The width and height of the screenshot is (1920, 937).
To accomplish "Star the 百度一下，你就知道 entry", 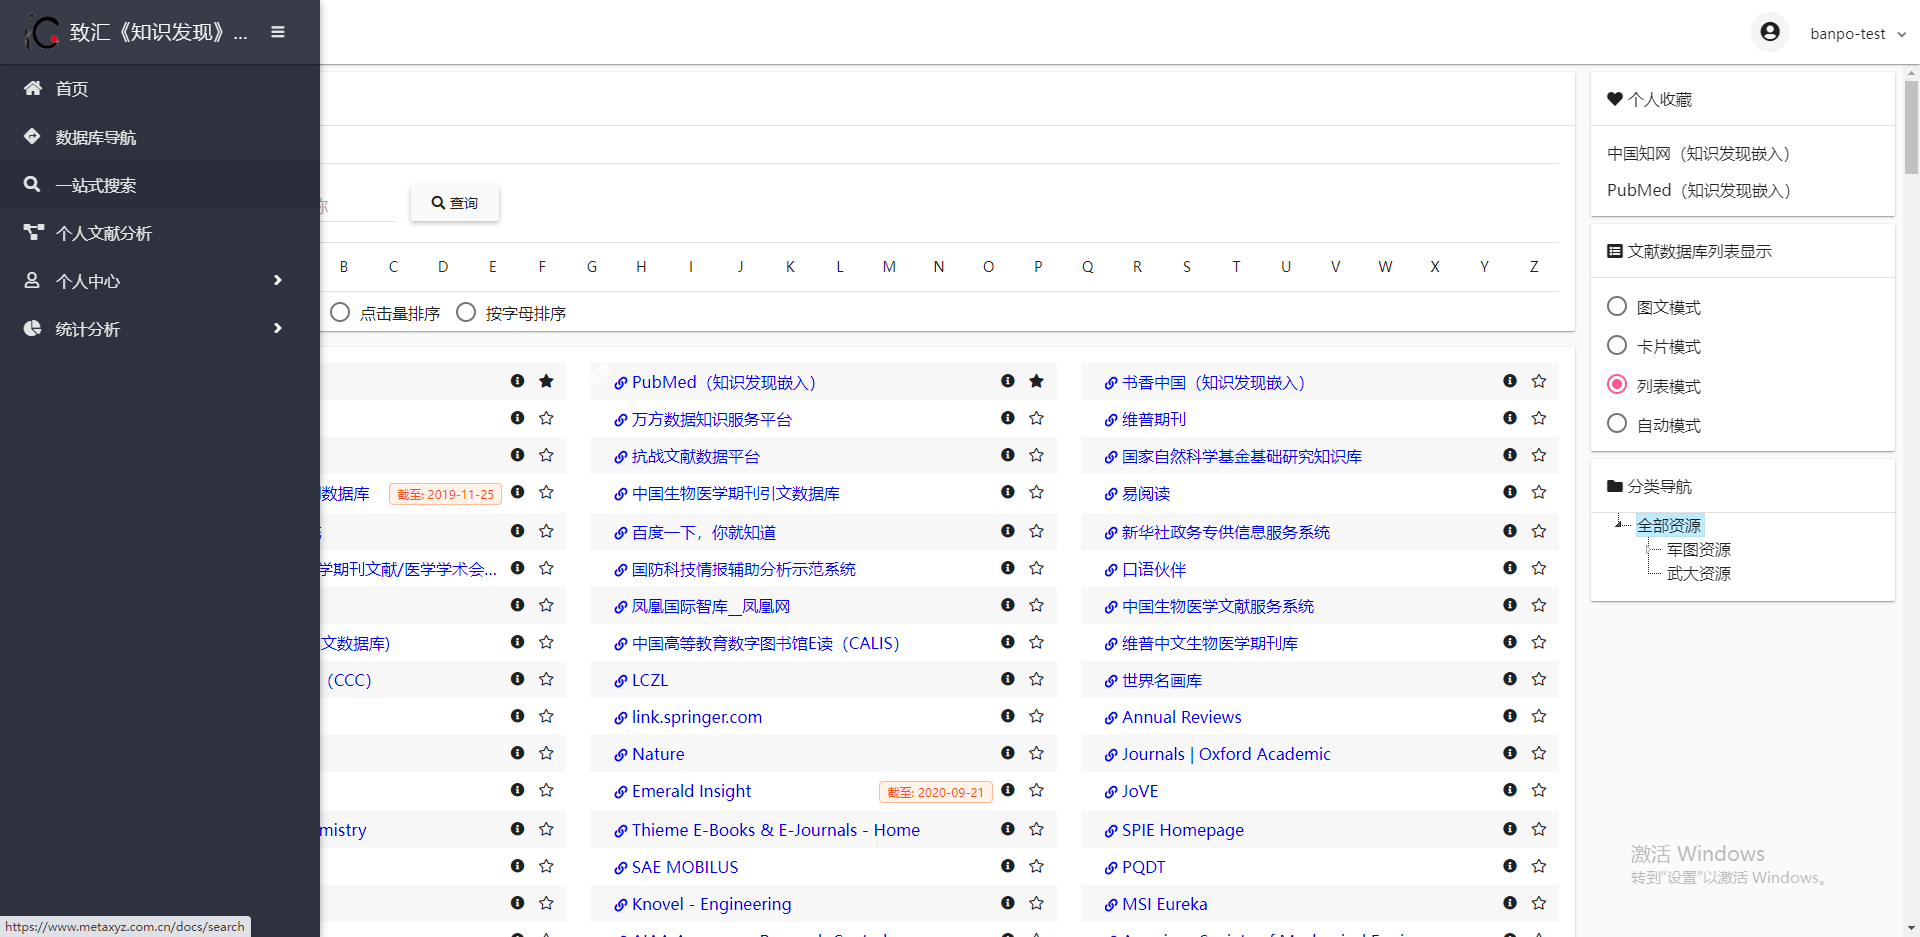I will (1036, 531).
